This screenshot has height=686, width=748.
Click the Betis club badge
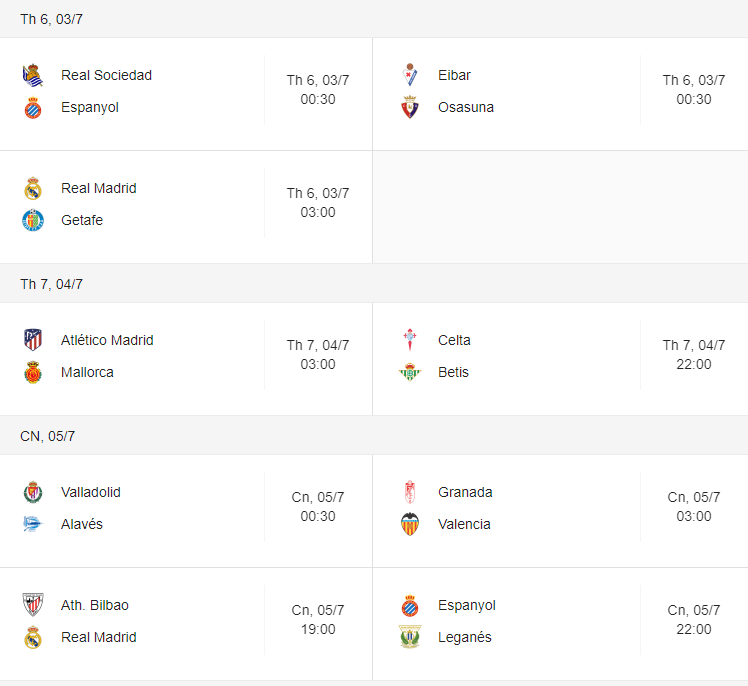coord(410,372)
